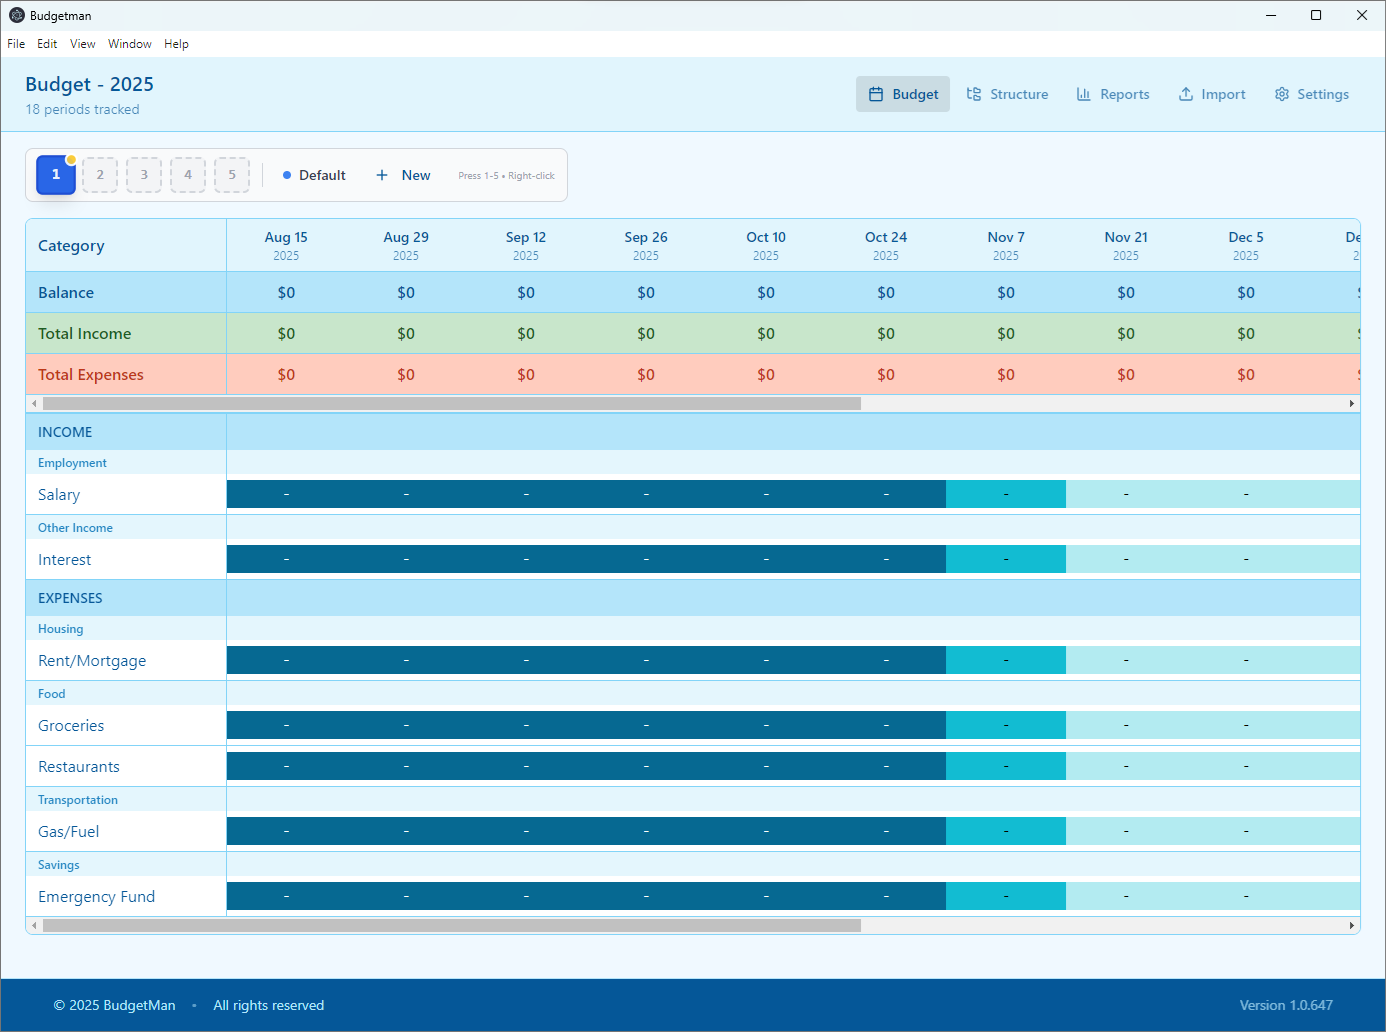
Task: Open Settings via the gear icon
Action: pos(1283,93)
